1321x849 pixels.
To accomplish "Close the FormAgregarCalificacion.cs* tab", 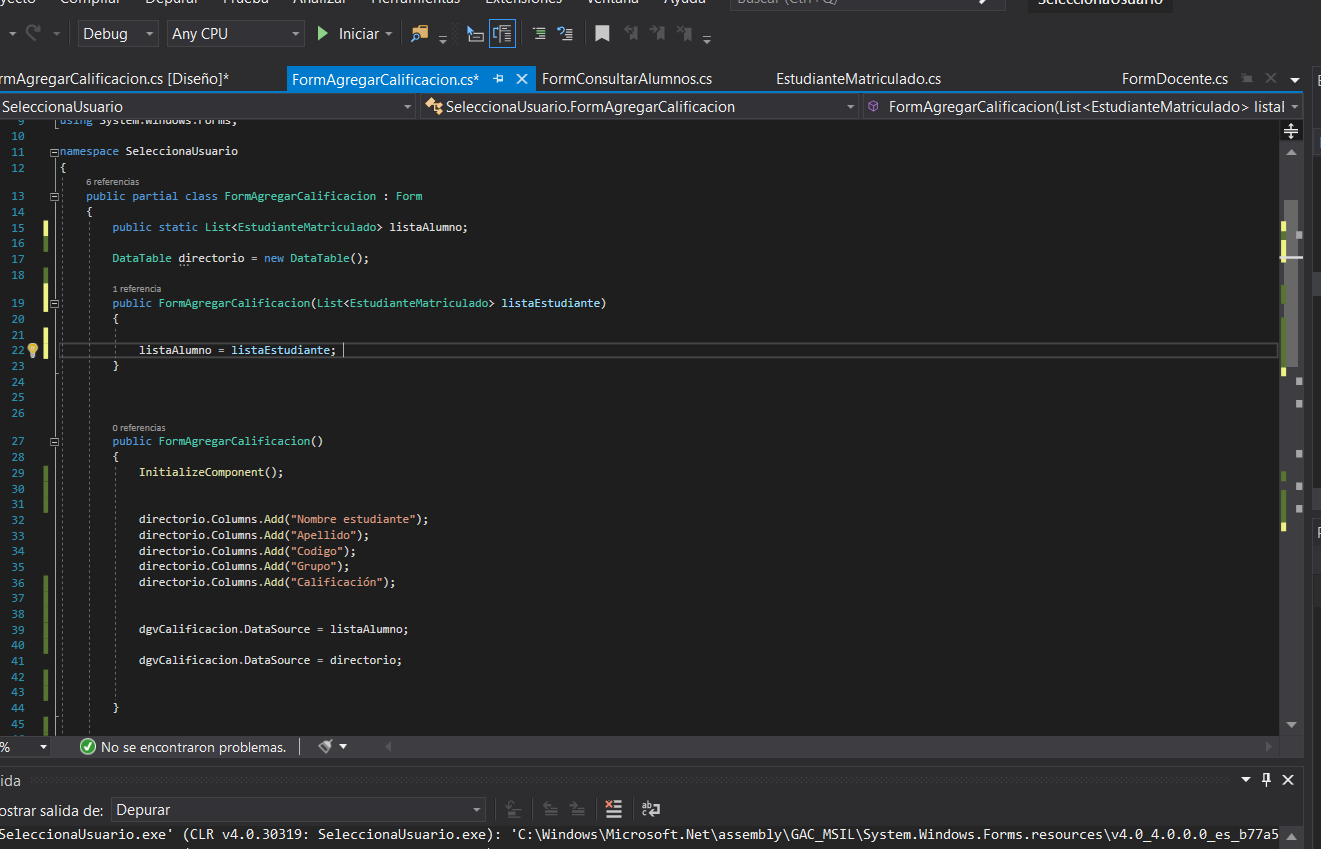I will pyautogui.click(x=521, y=79).
